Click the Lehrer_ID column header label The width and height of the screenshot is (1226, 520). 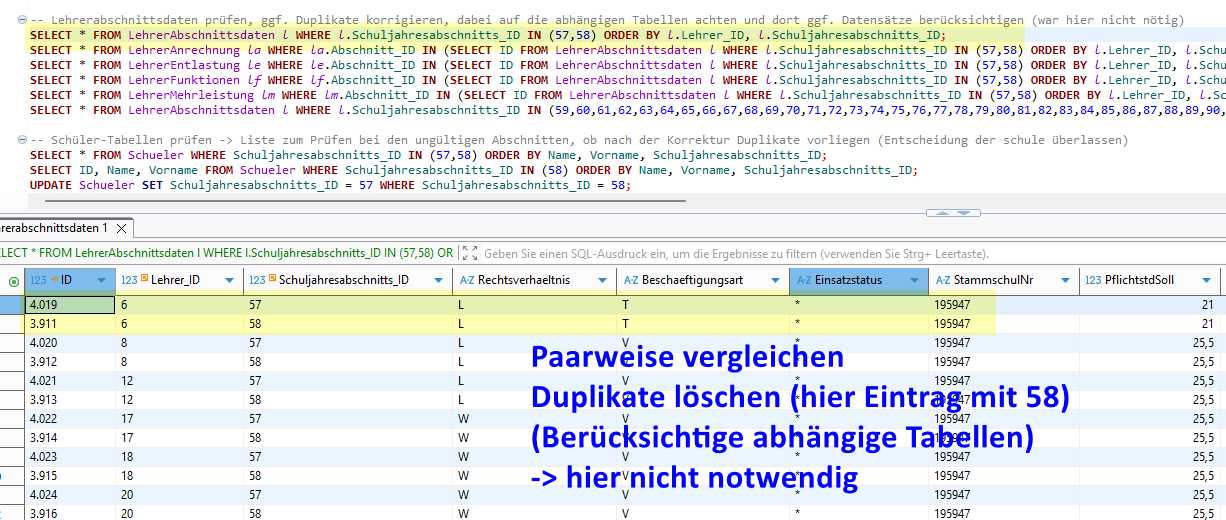tap(175, 281)
